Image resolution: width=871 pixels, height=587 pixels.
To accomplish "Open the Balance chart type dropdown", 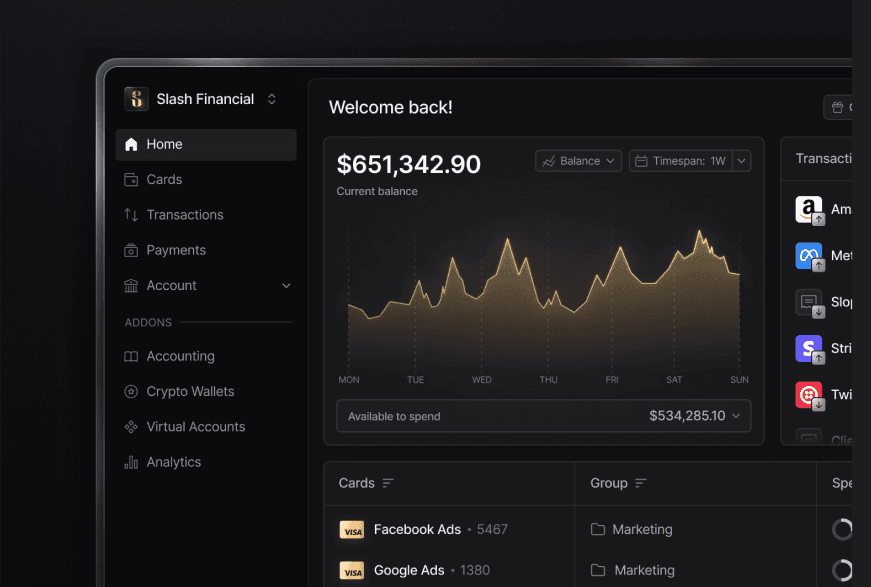I will click(x=578, y=161).
